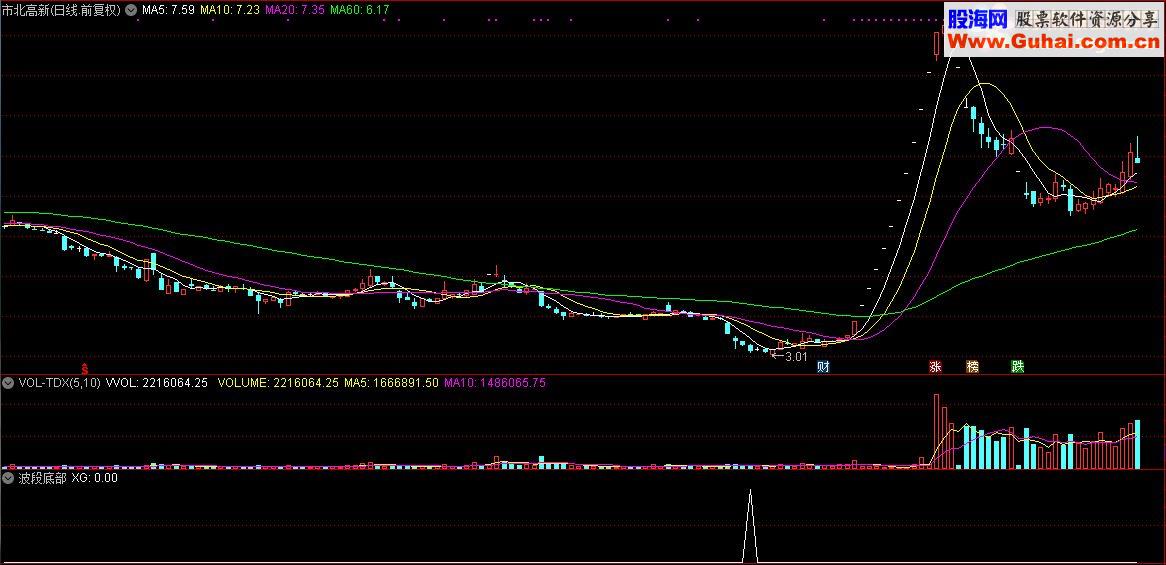Image resolution: width=1166 pixels, height=565 pixels.
Task: Click the VOLUME: 2216064.25 value
Action: point(277,384)
